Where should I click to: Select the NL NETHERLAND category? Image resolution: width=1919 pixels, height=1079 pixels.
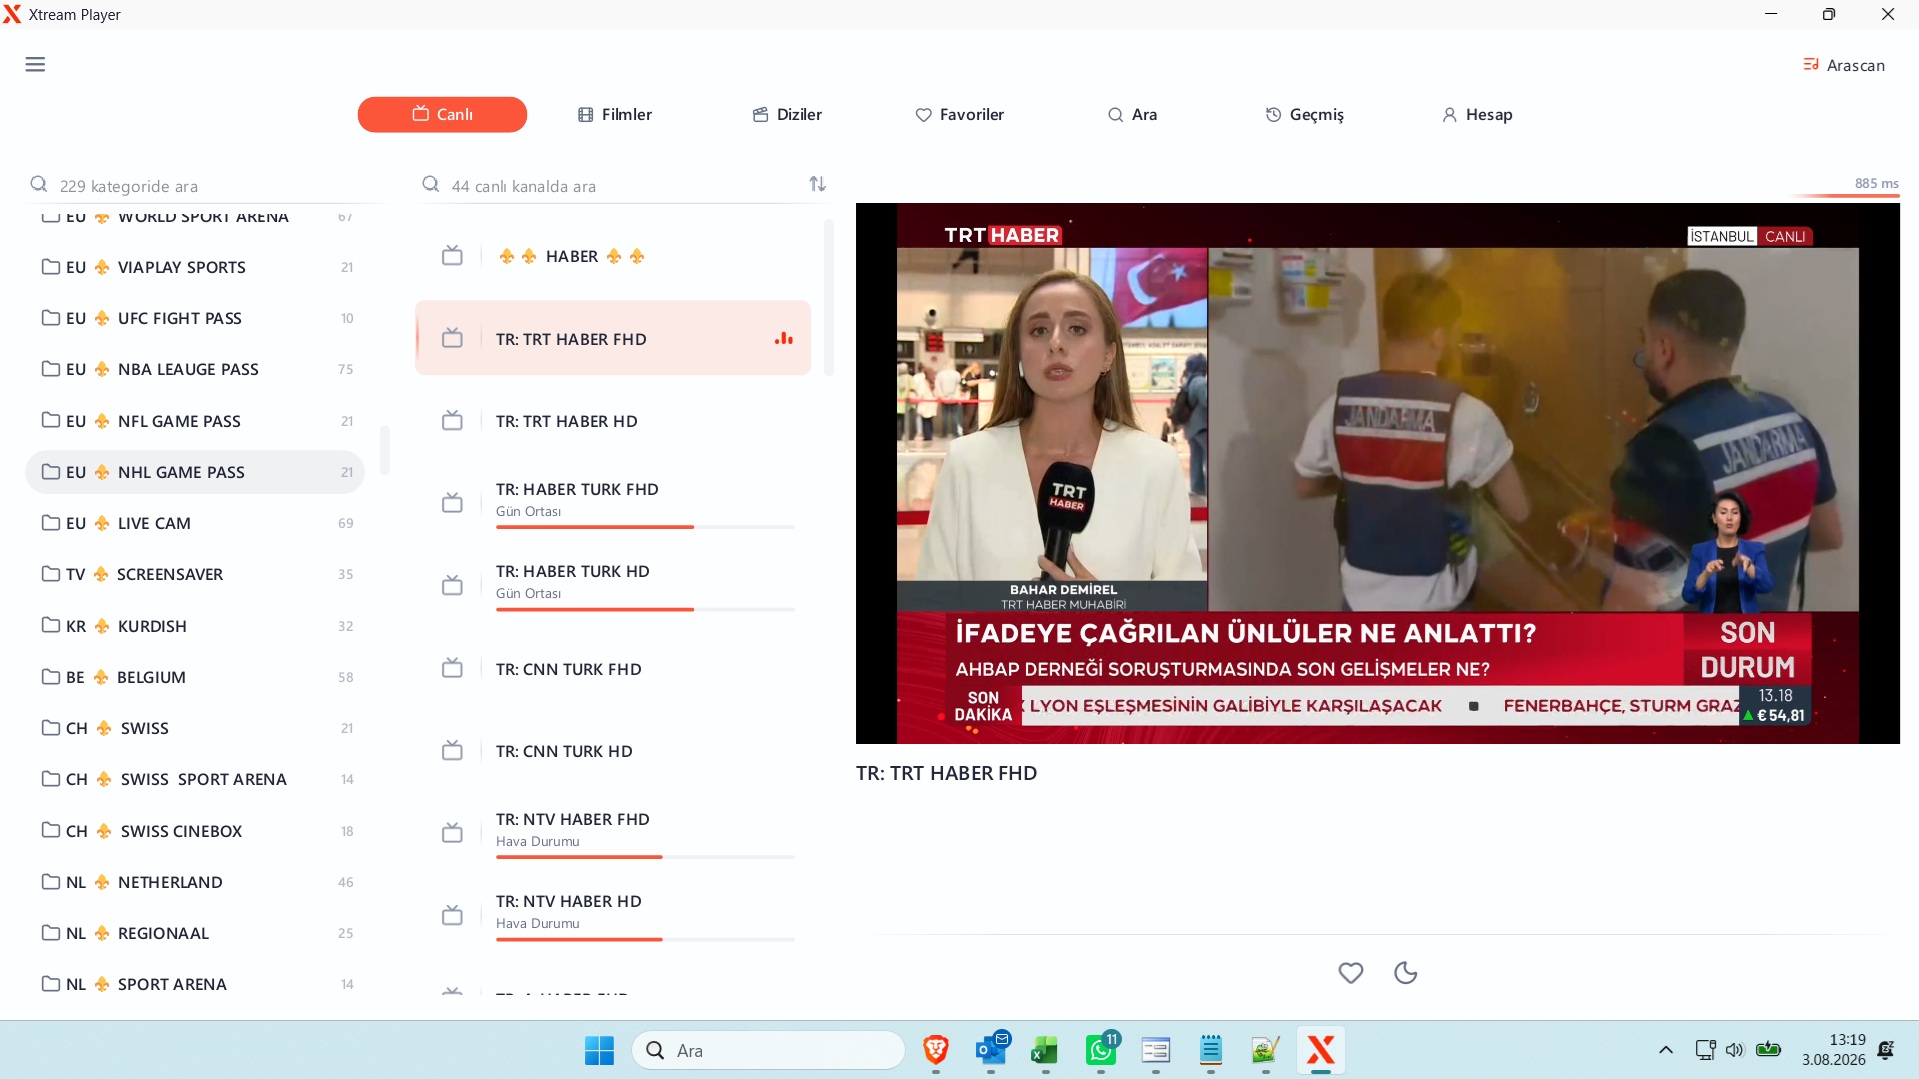pyautogui.click(x=195, y=882)
